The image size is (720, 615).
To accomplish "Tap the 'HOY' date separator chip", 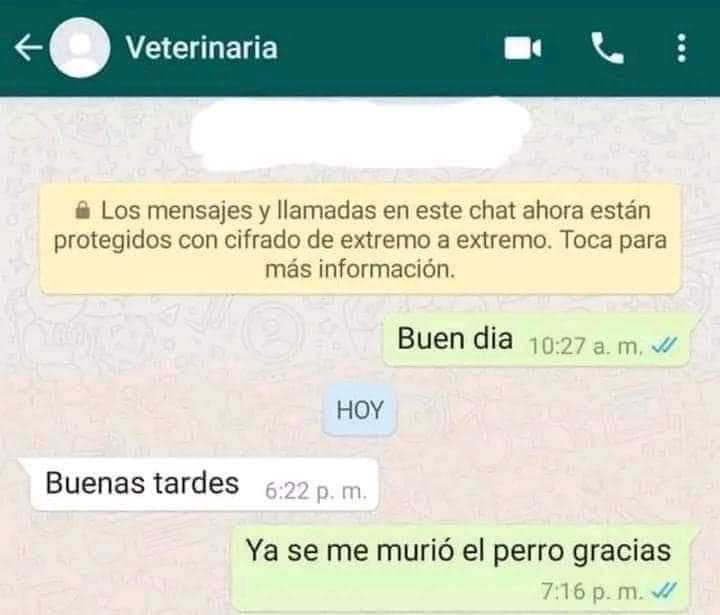I will (x=360, y=410).
